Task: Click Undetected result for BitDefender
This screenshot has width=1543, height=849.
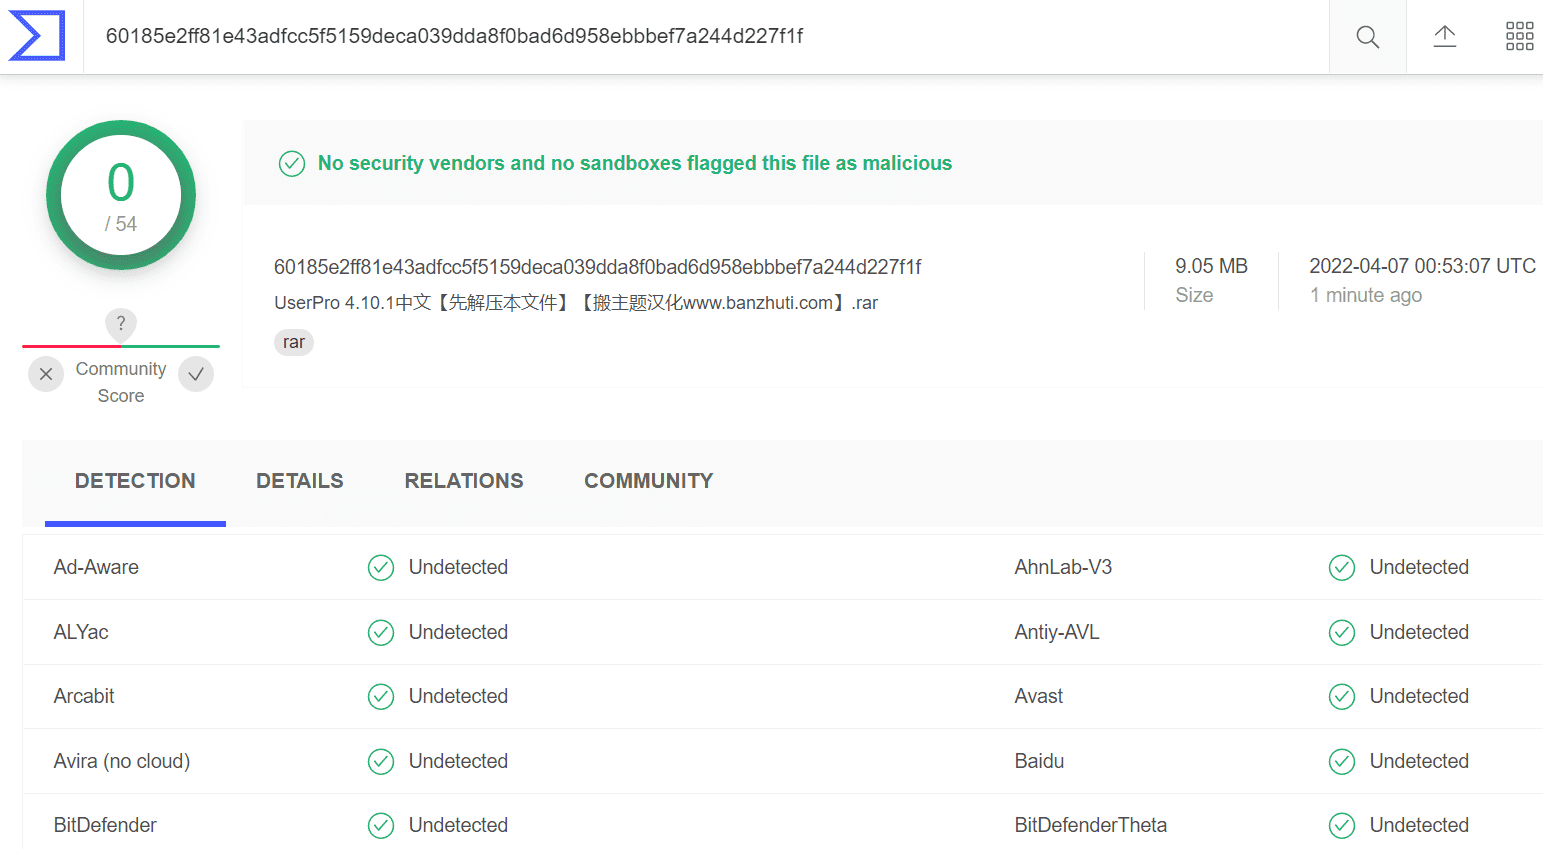Action: pyautogui.click(x=458, y=825)
